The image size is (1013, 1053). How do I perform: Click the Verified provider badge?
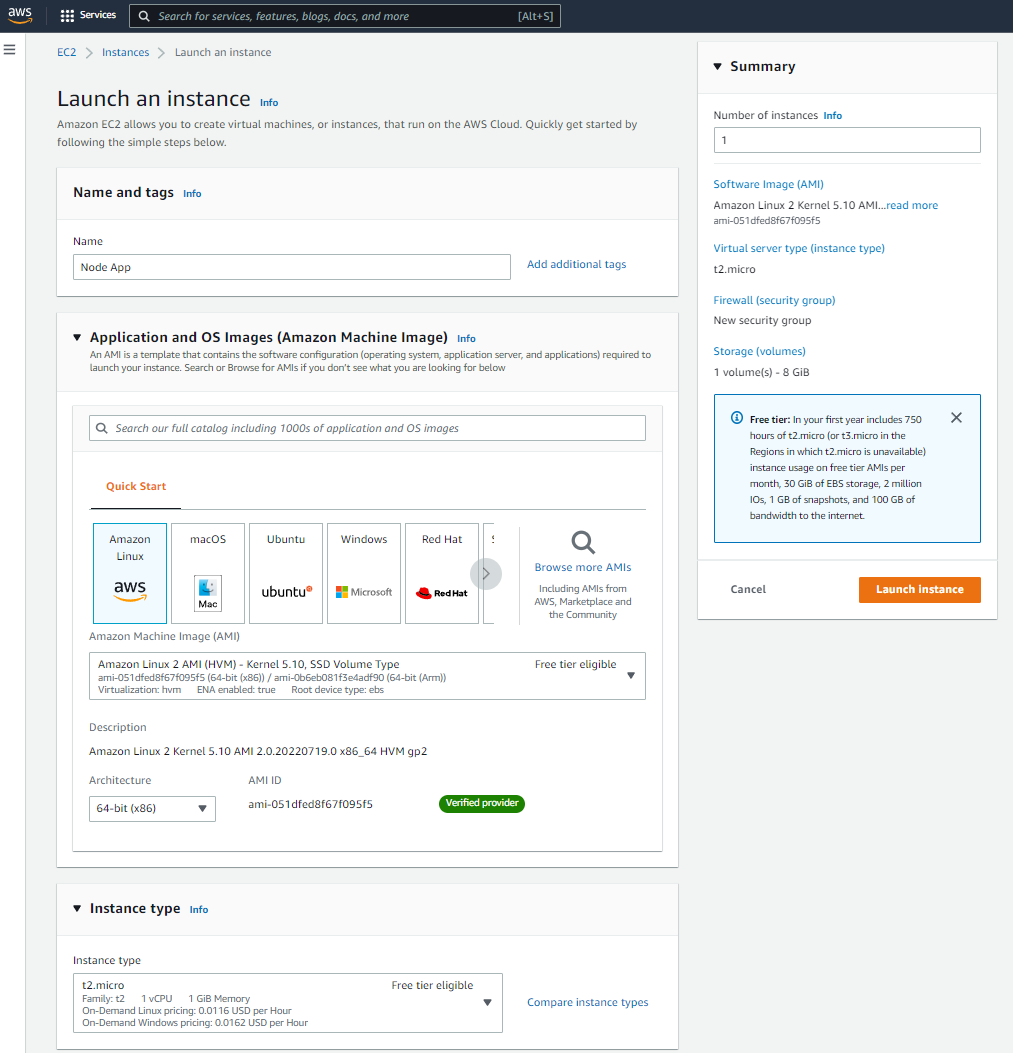click(x=482, y=803)
